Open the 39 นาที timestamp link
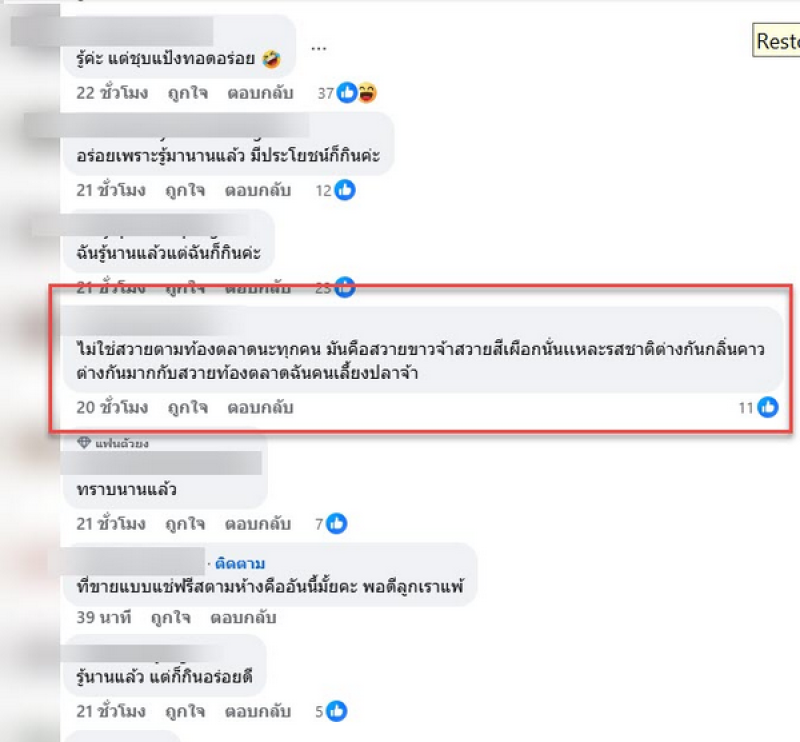Image resolution: width=800 pixels, height=742 pixels. [103, 618]
